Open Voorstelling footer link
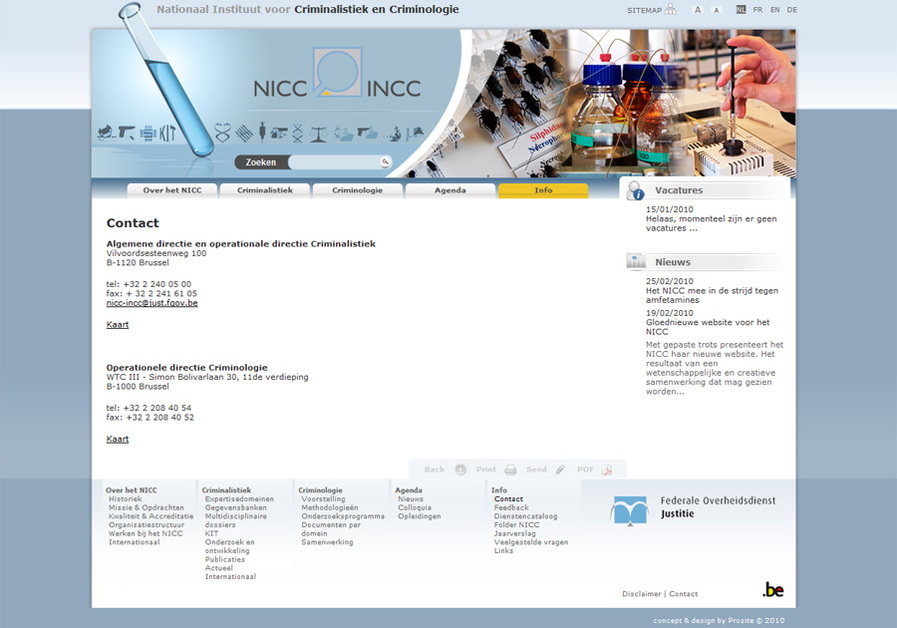 coord(323,499)
